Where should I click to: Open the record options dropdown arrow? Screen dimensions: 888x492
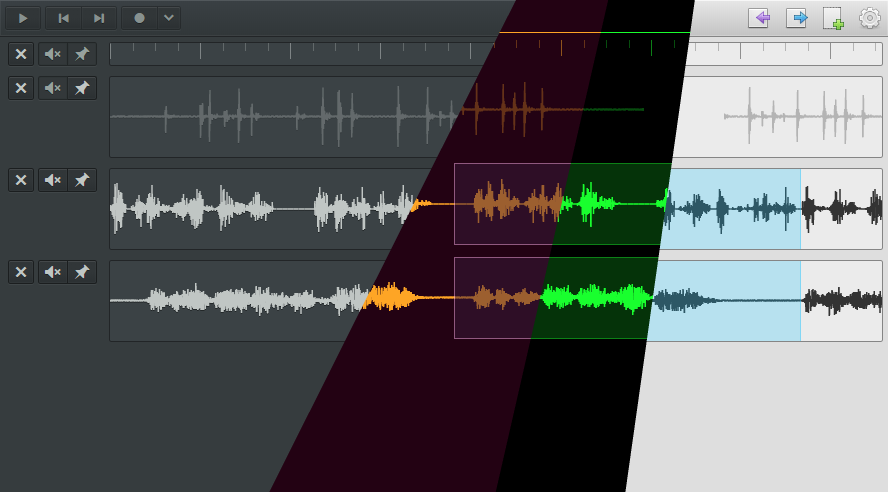(169, 18)
